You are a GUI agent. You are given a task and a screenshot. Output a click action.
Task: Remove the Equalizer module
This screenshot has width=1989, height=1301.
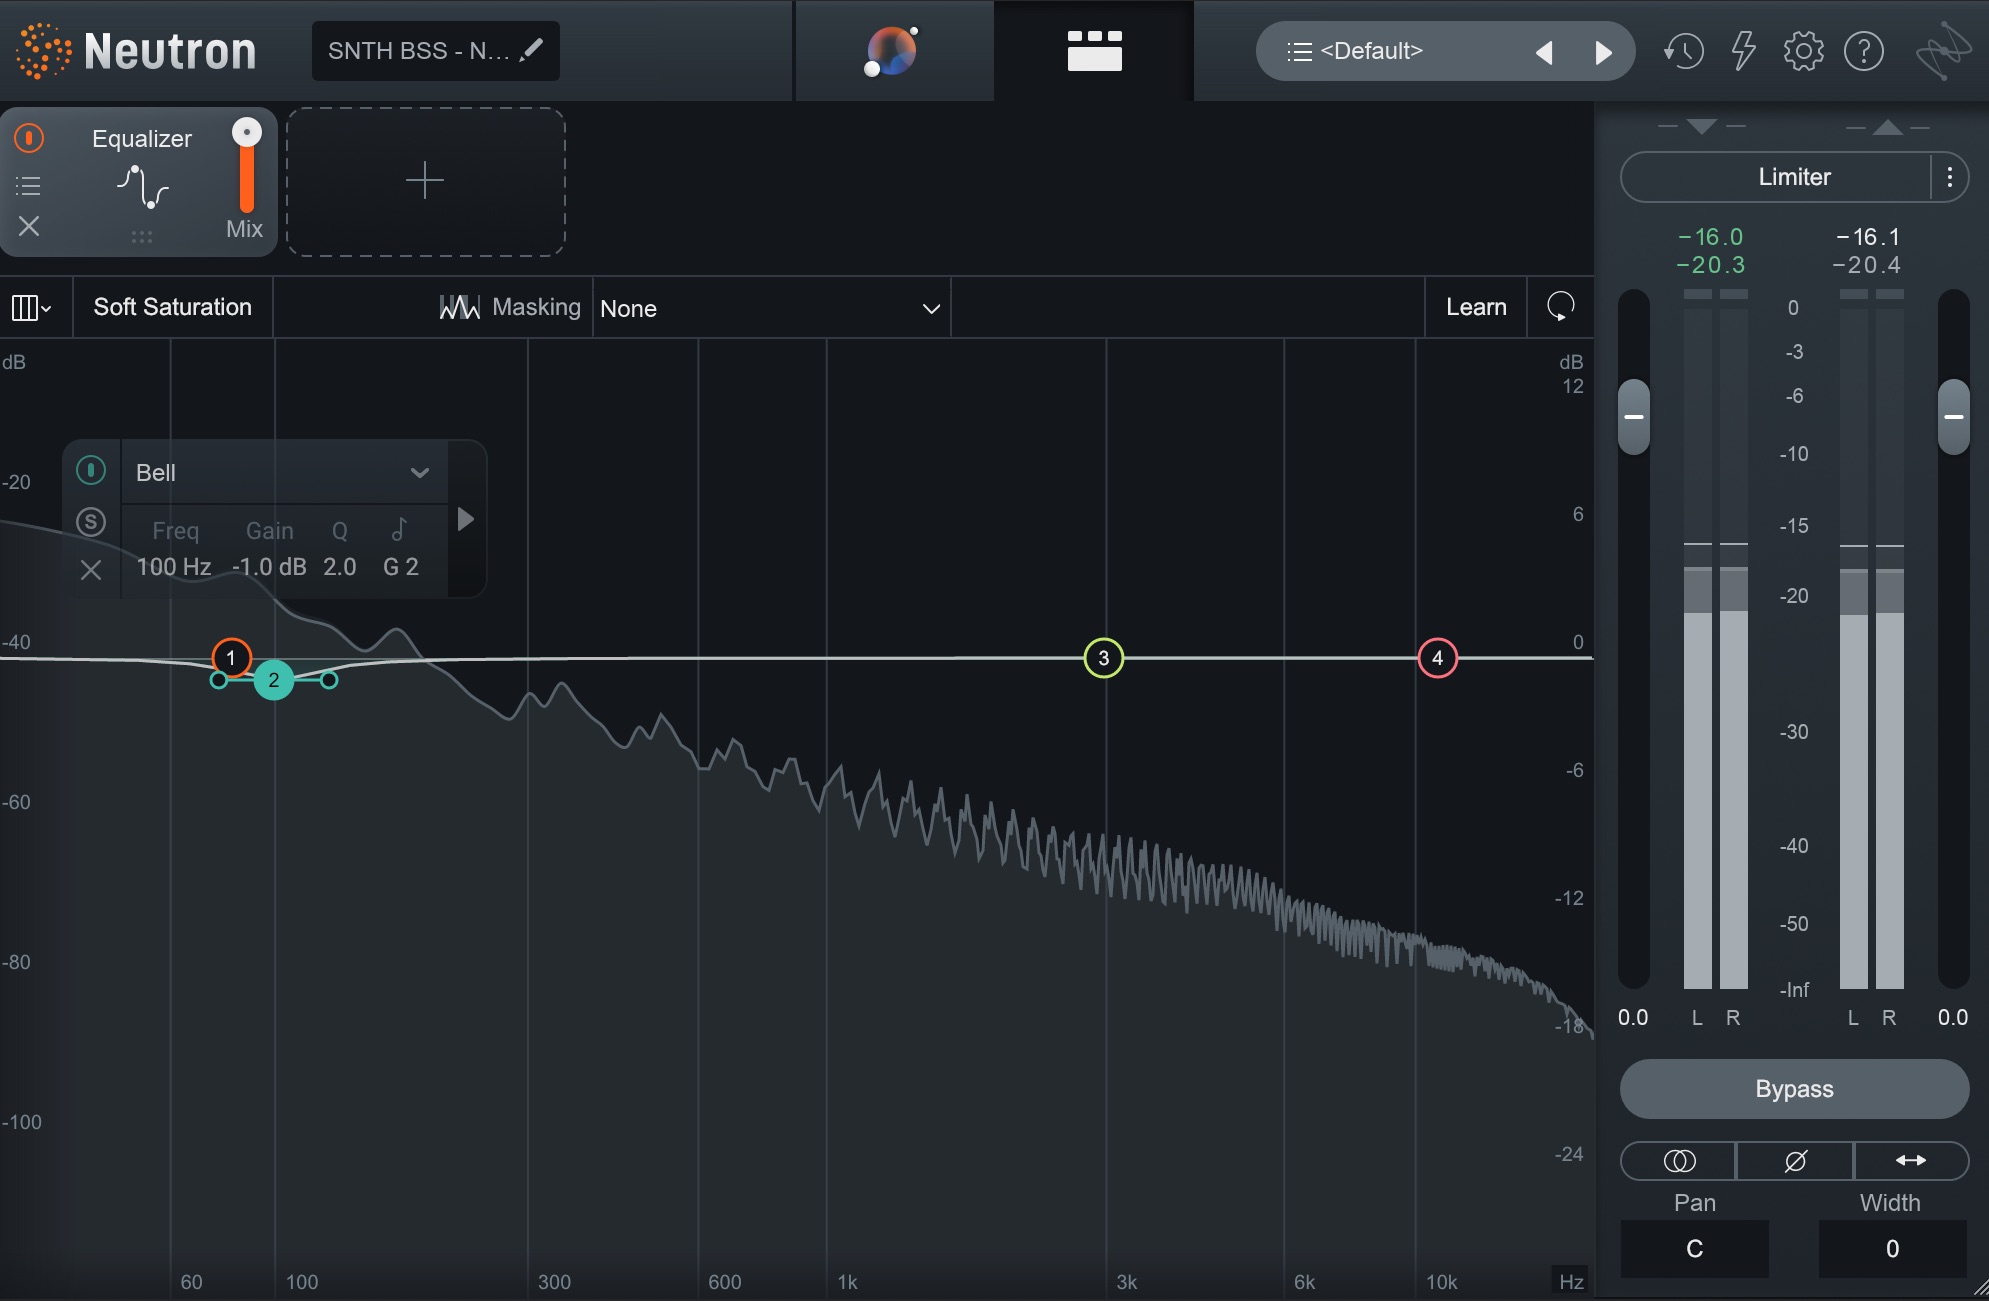point(29,227)
